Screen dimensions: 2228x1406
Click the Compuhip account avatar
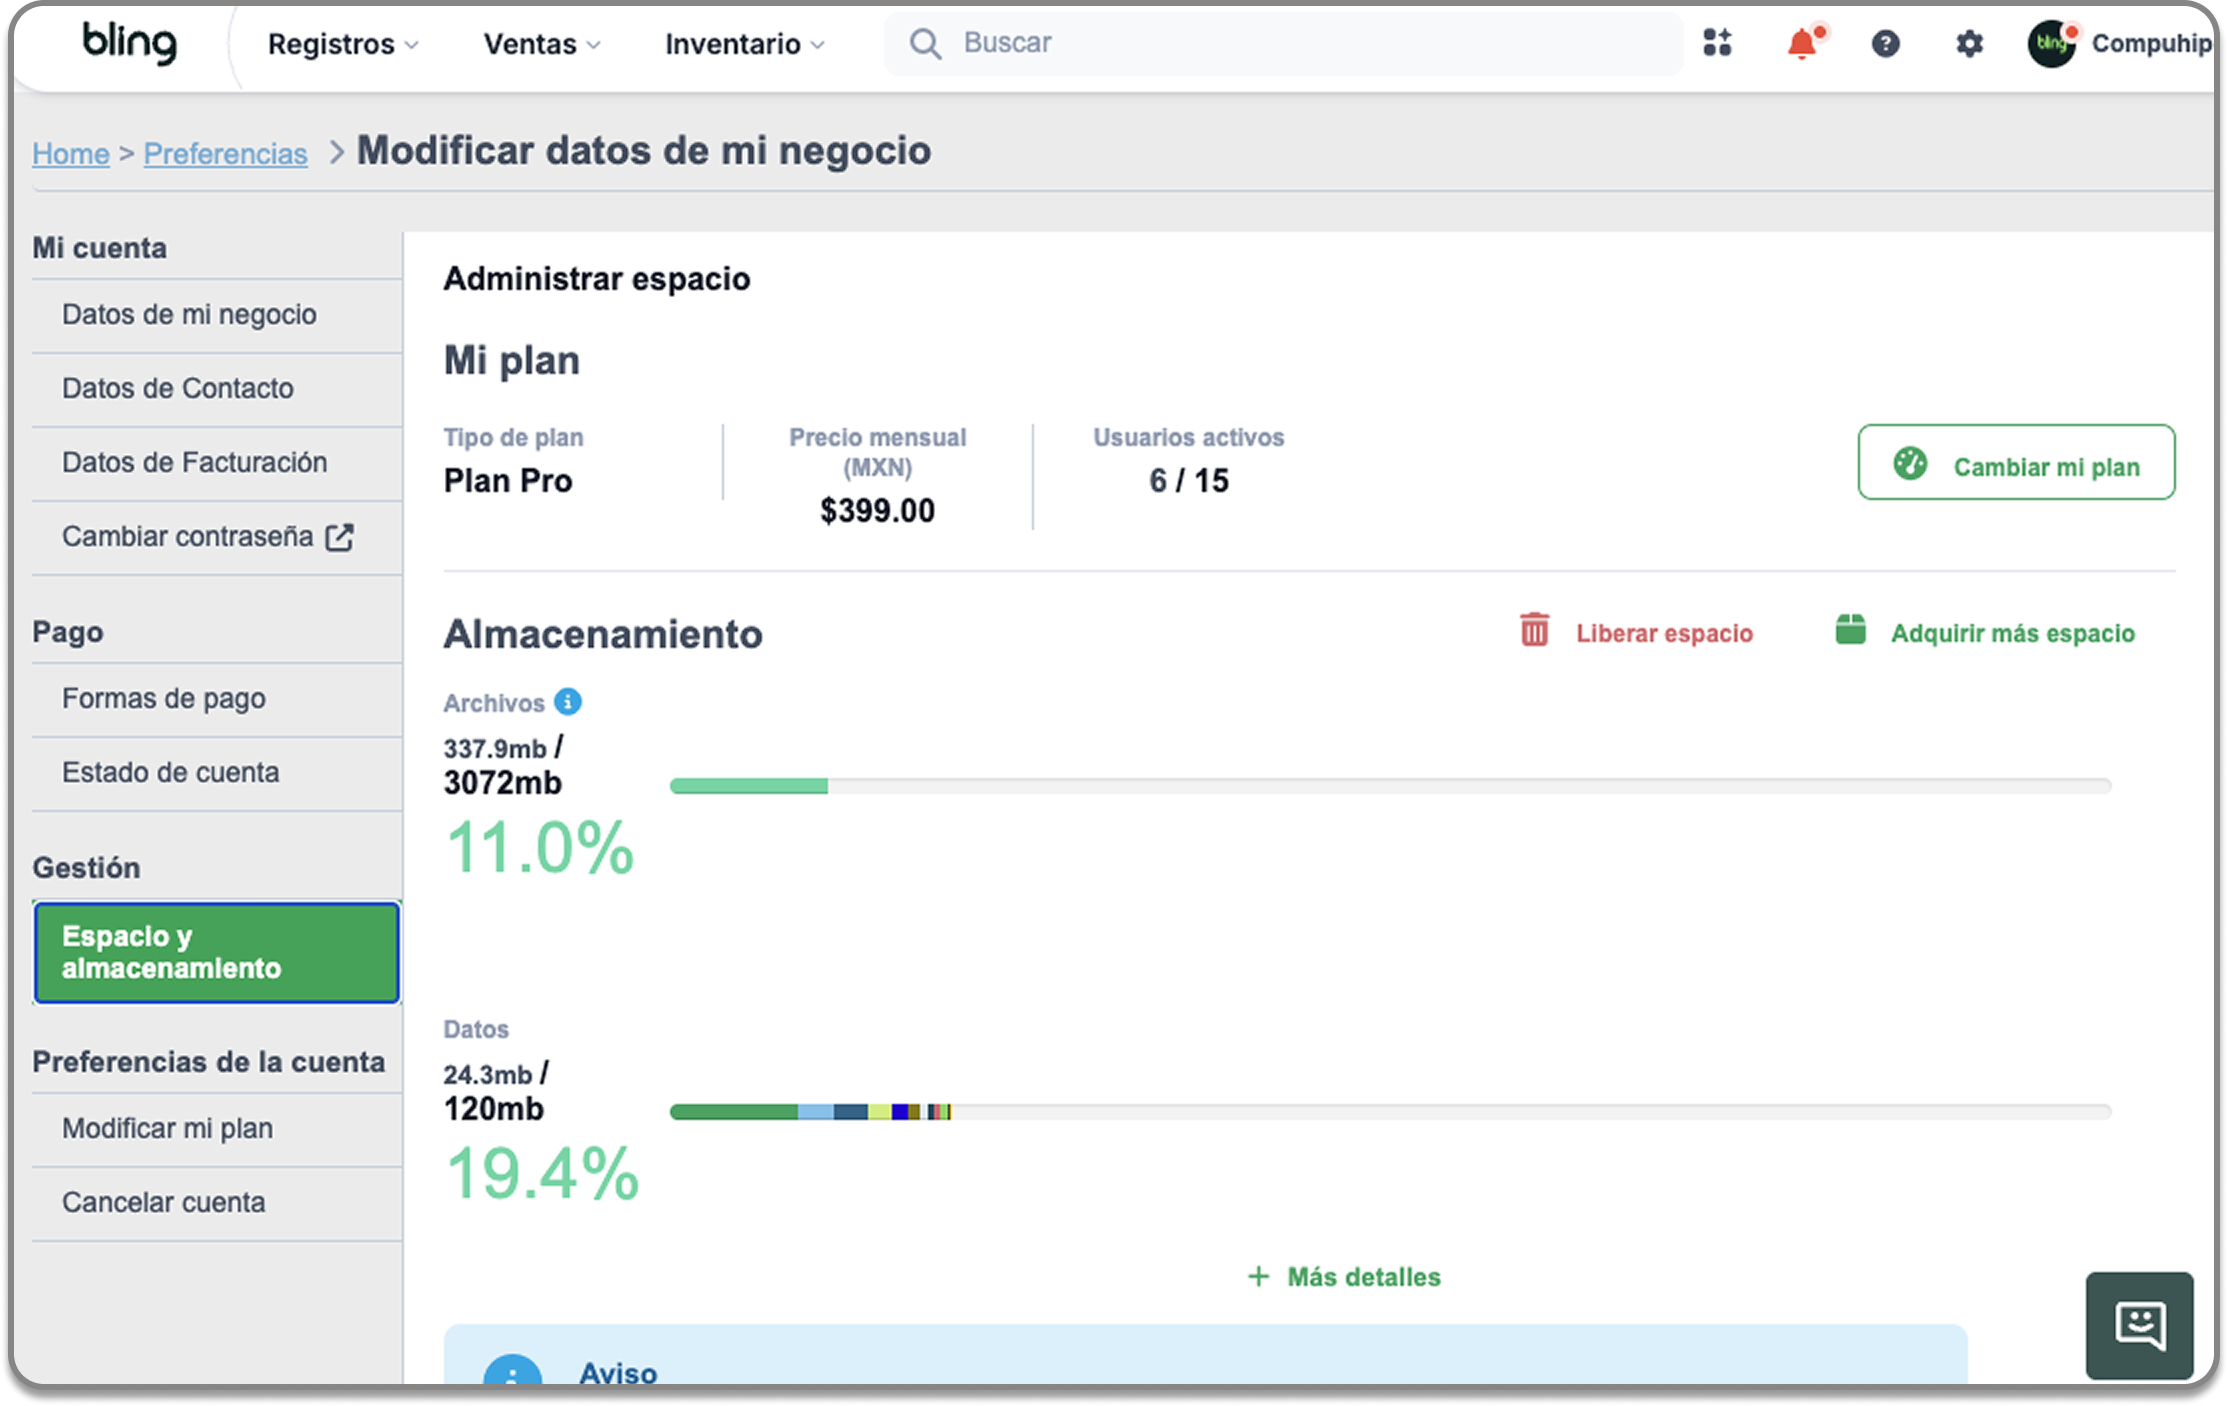(2052, 43)
